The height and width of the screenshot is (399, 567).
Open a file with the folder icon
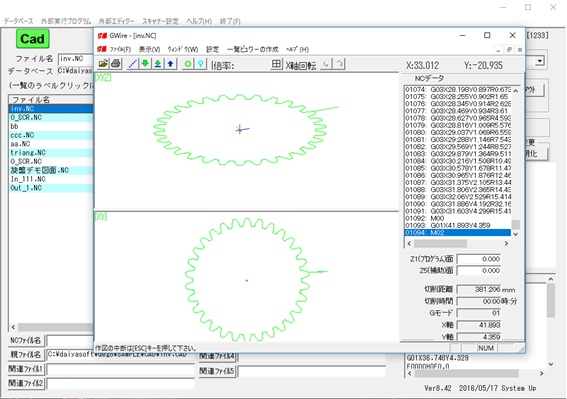coord(103,64)
